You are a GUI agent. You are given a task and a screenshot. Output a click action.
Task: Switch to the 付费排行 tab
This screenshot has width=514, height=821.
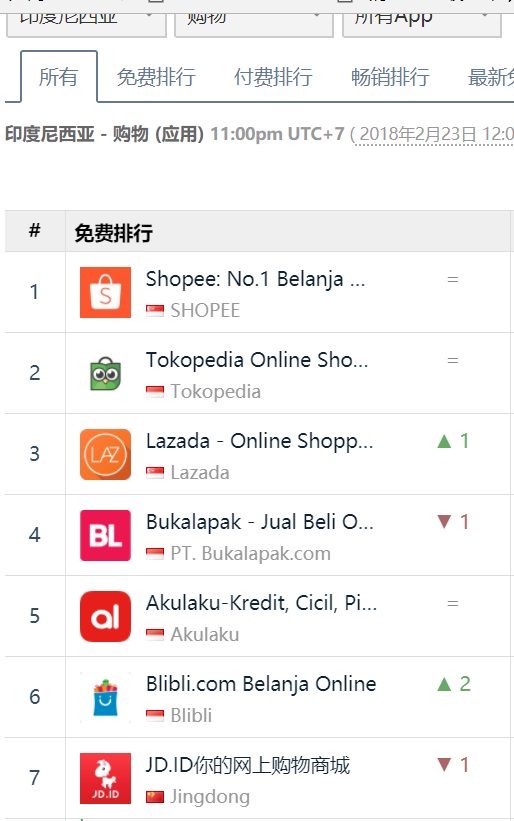click(x=273, y=77)
